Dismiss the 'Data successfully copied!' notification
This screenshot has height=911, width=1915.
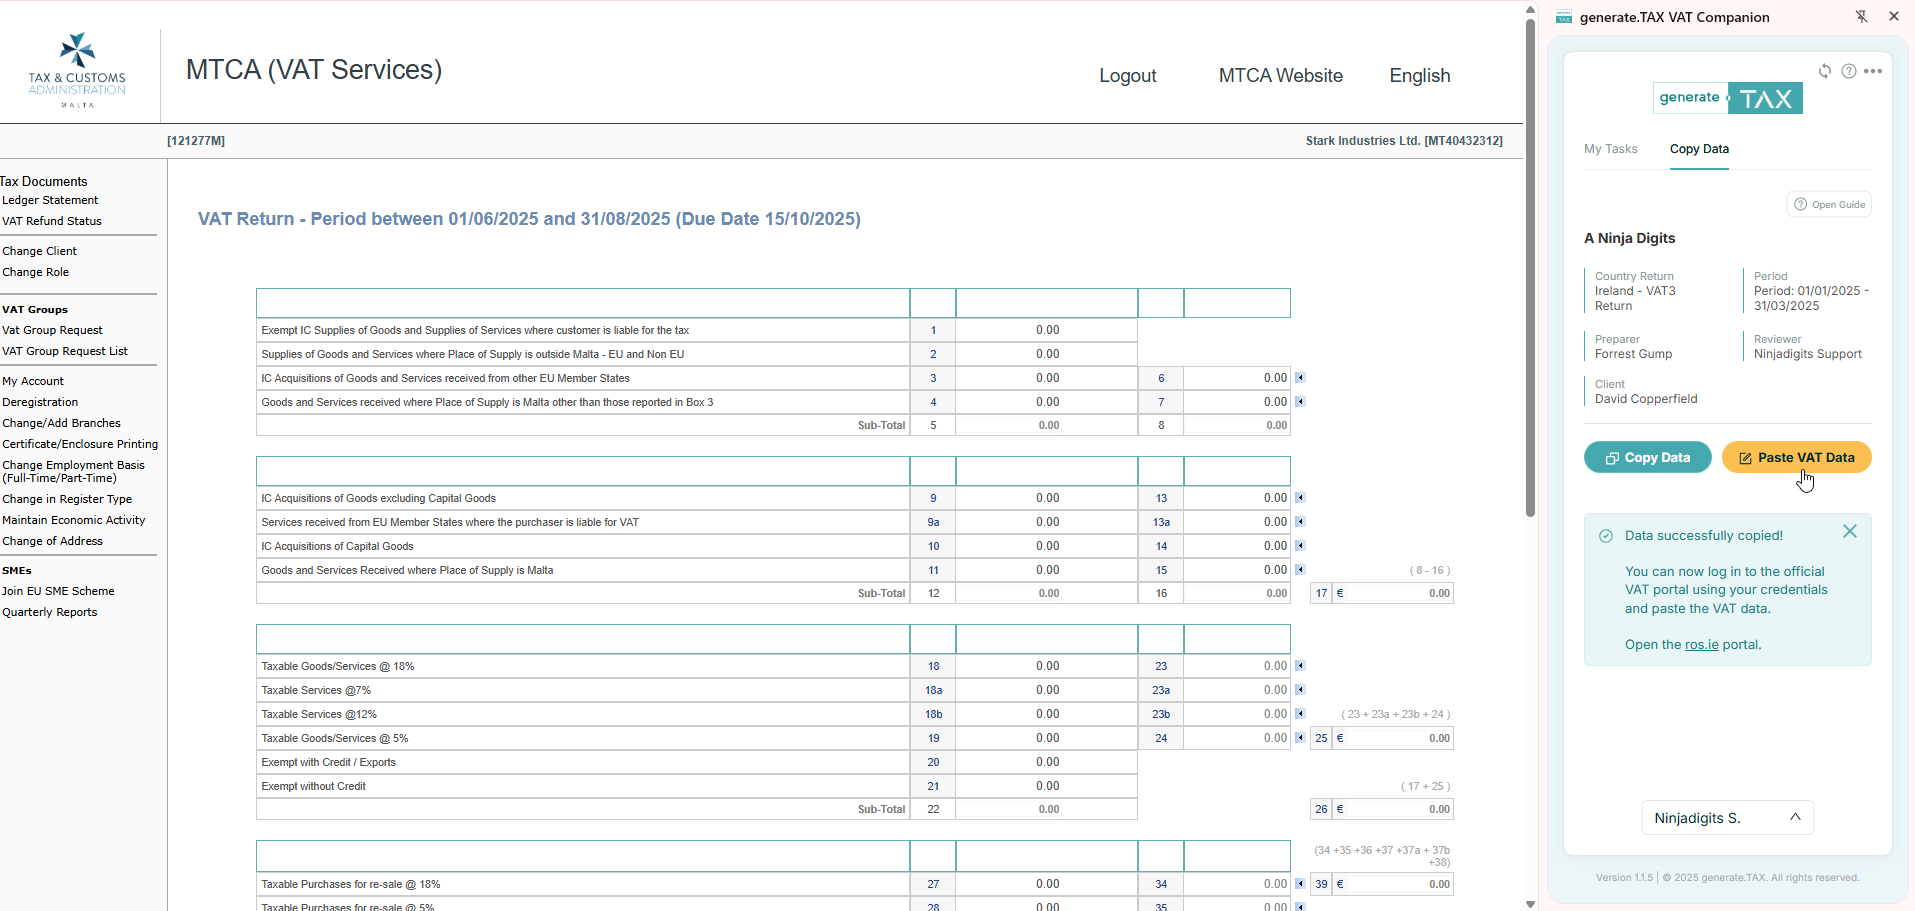[1850, 532]
